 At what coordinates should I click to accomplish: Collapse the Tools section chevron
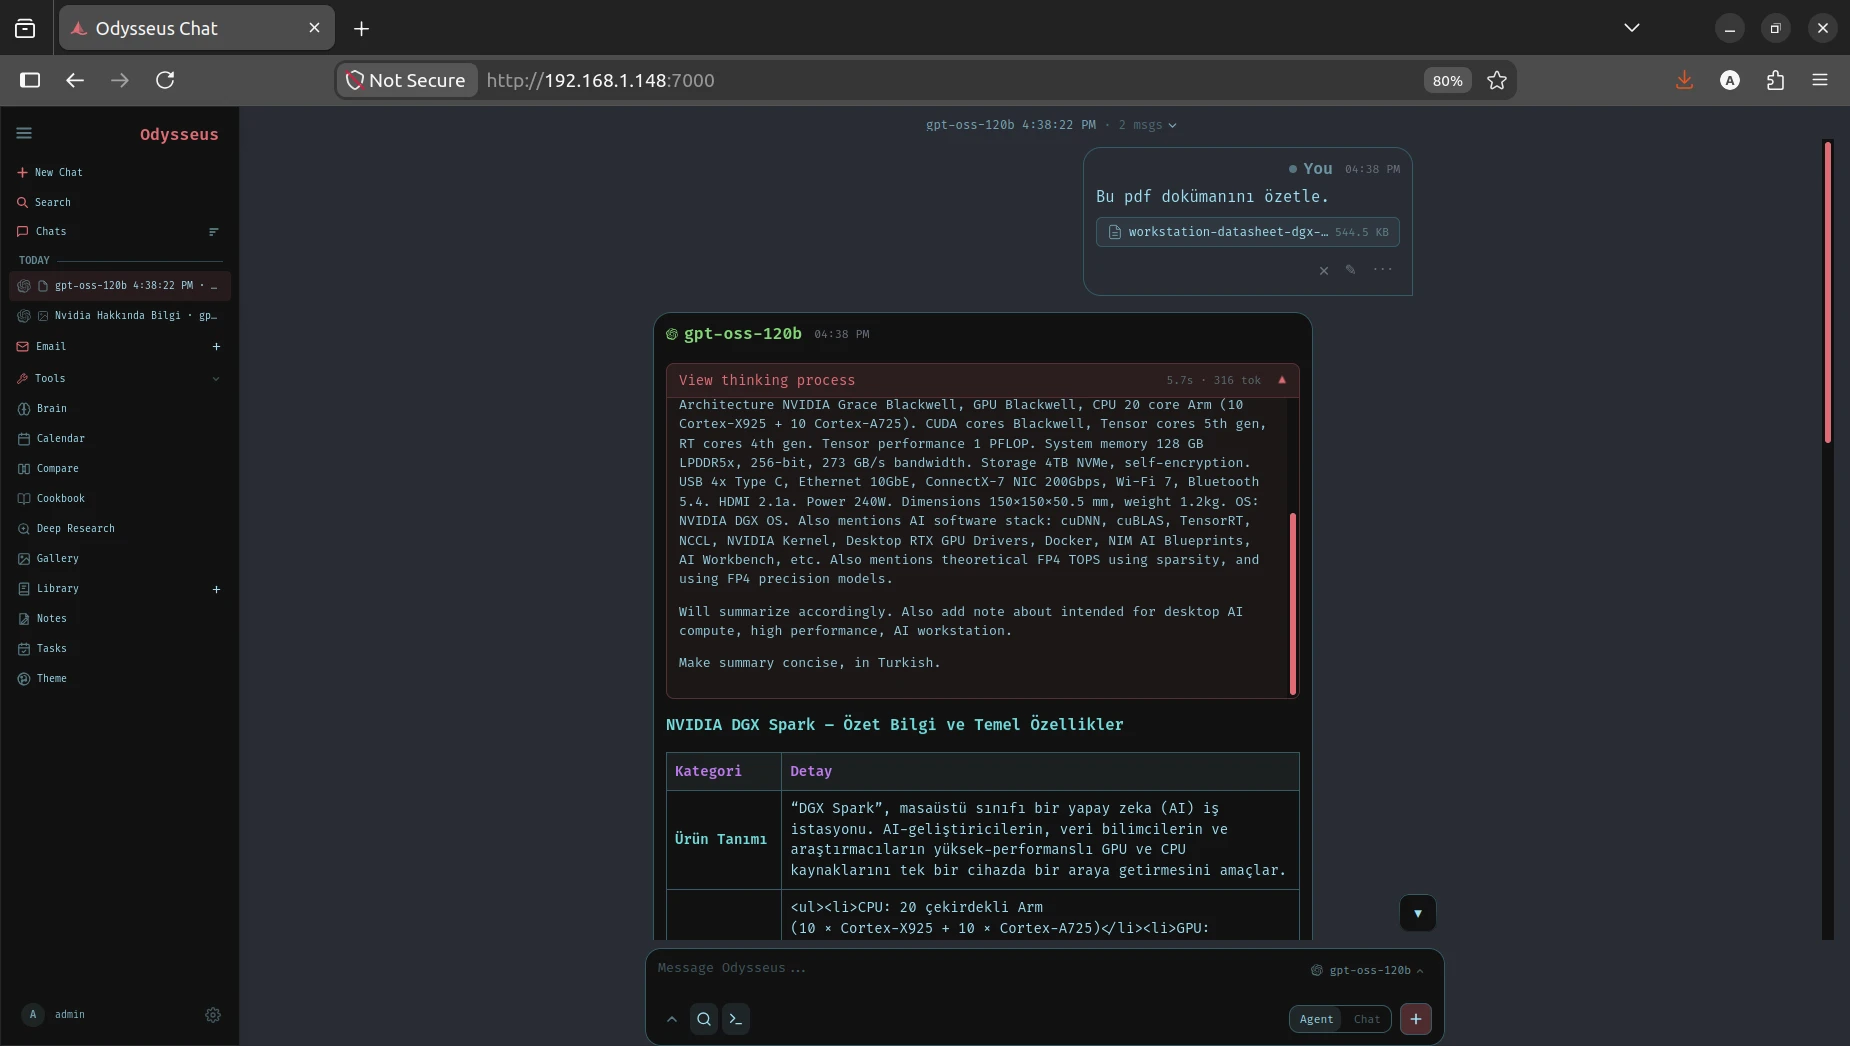216,379
